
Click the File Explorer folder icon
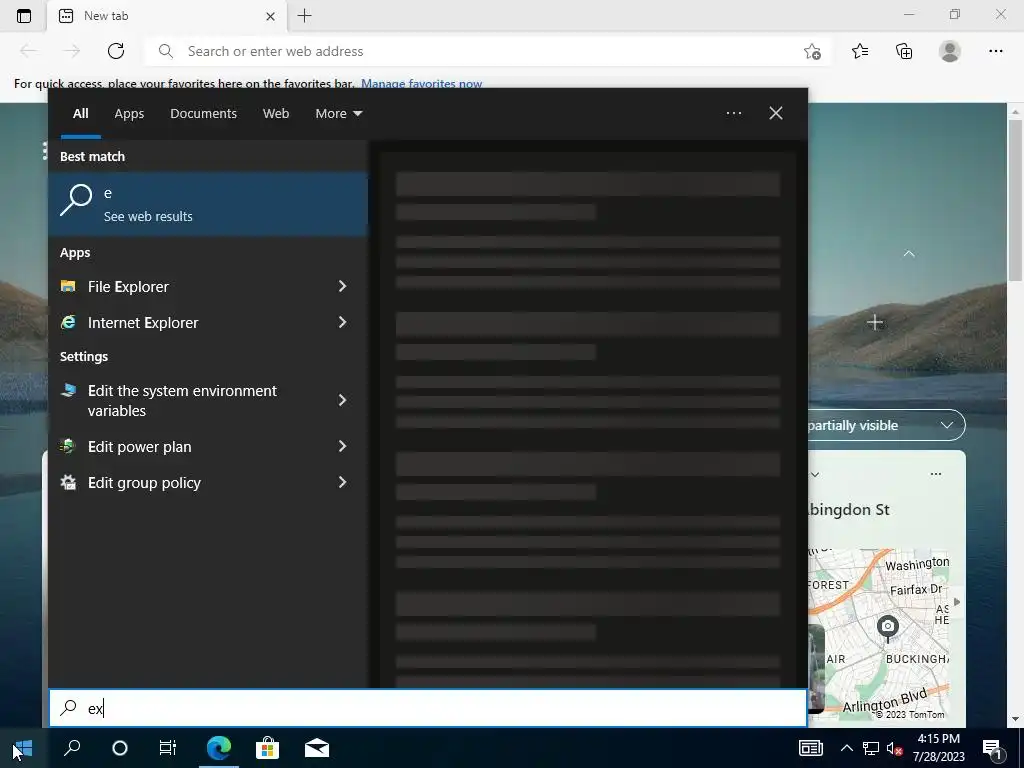pos(68,286)
